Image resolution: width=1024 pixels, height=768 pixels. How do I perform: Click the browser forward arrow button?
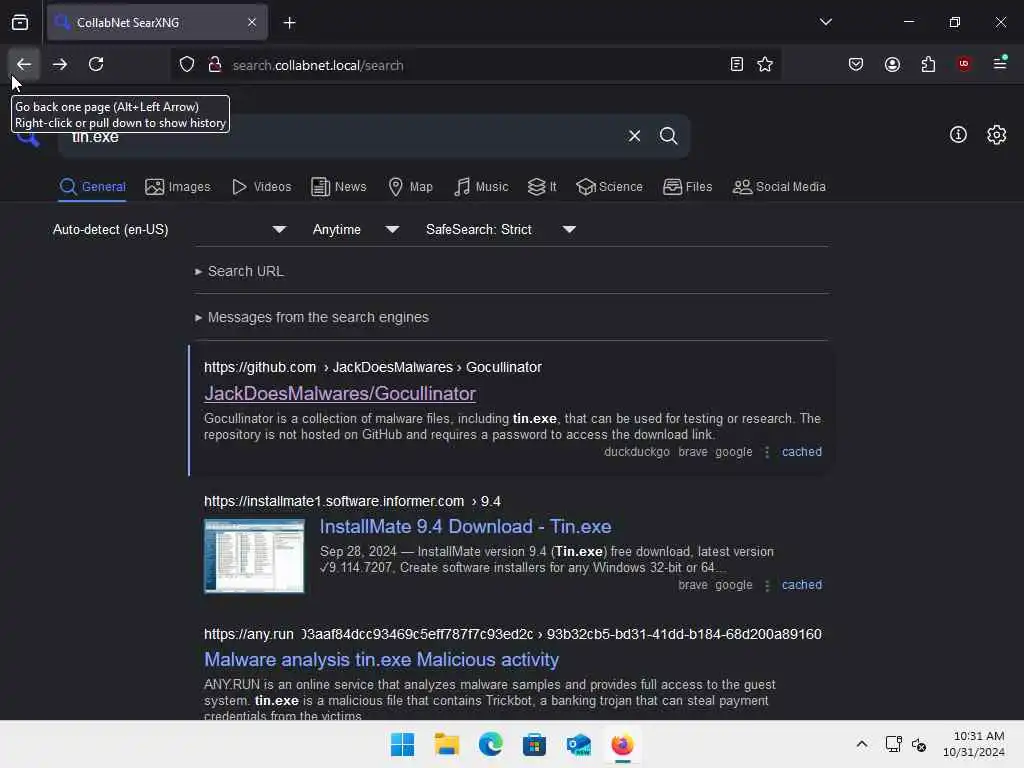pyautogui.click(x=60, y=64)
